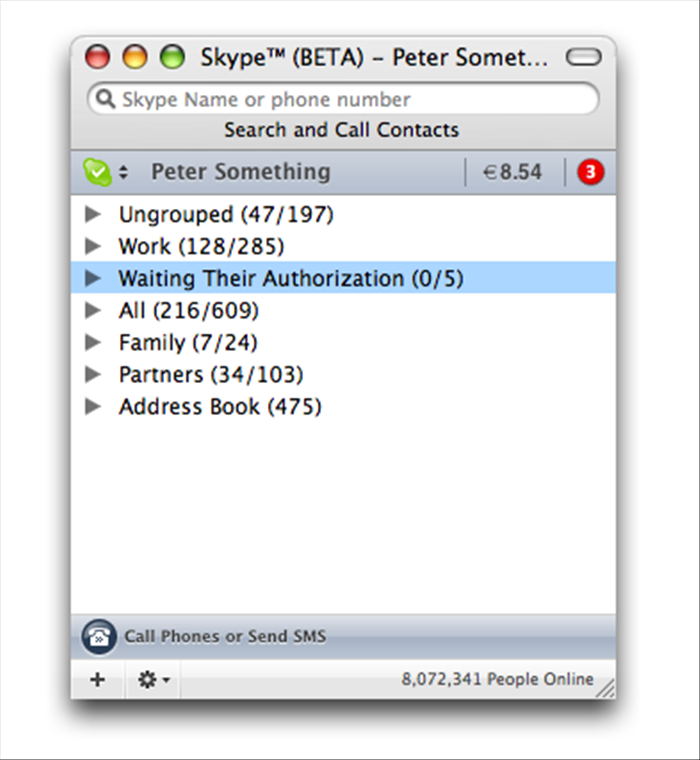The width and height of the screenshot is (700, 760).
Task: Expand Waiting Their Authorization disclosure triangle
Action: 93,278
